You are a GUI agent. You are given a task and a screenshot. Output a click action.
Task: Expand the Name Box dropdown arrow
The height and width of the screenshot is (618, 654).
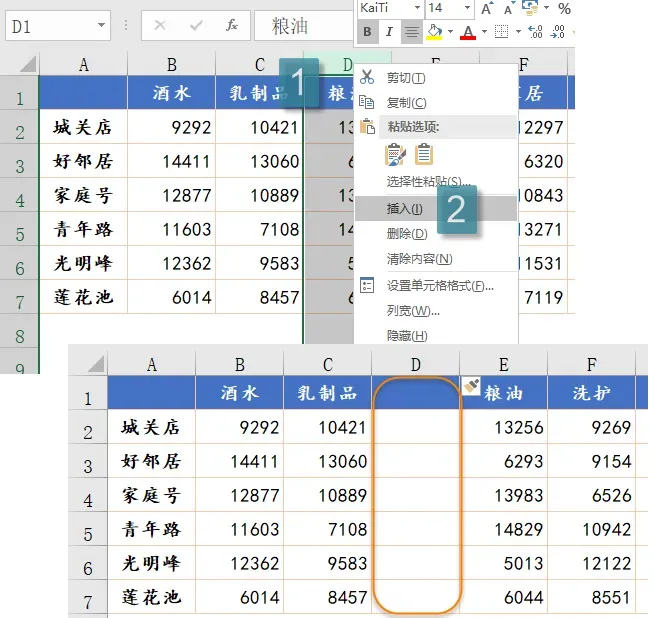[x=101, y=25]
